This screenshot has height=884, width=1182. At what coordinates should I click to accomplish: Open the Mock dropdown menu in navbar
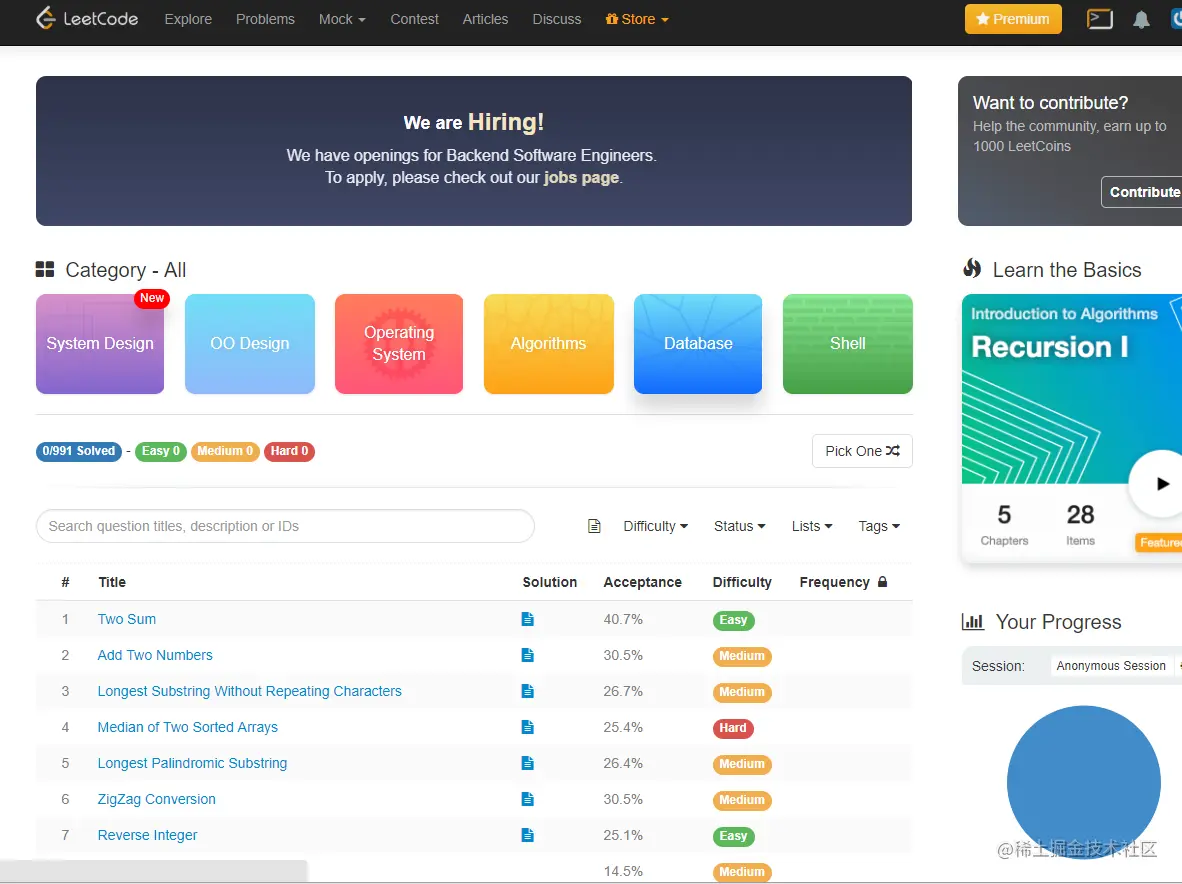pyautogui.click(x=341, y=19)
